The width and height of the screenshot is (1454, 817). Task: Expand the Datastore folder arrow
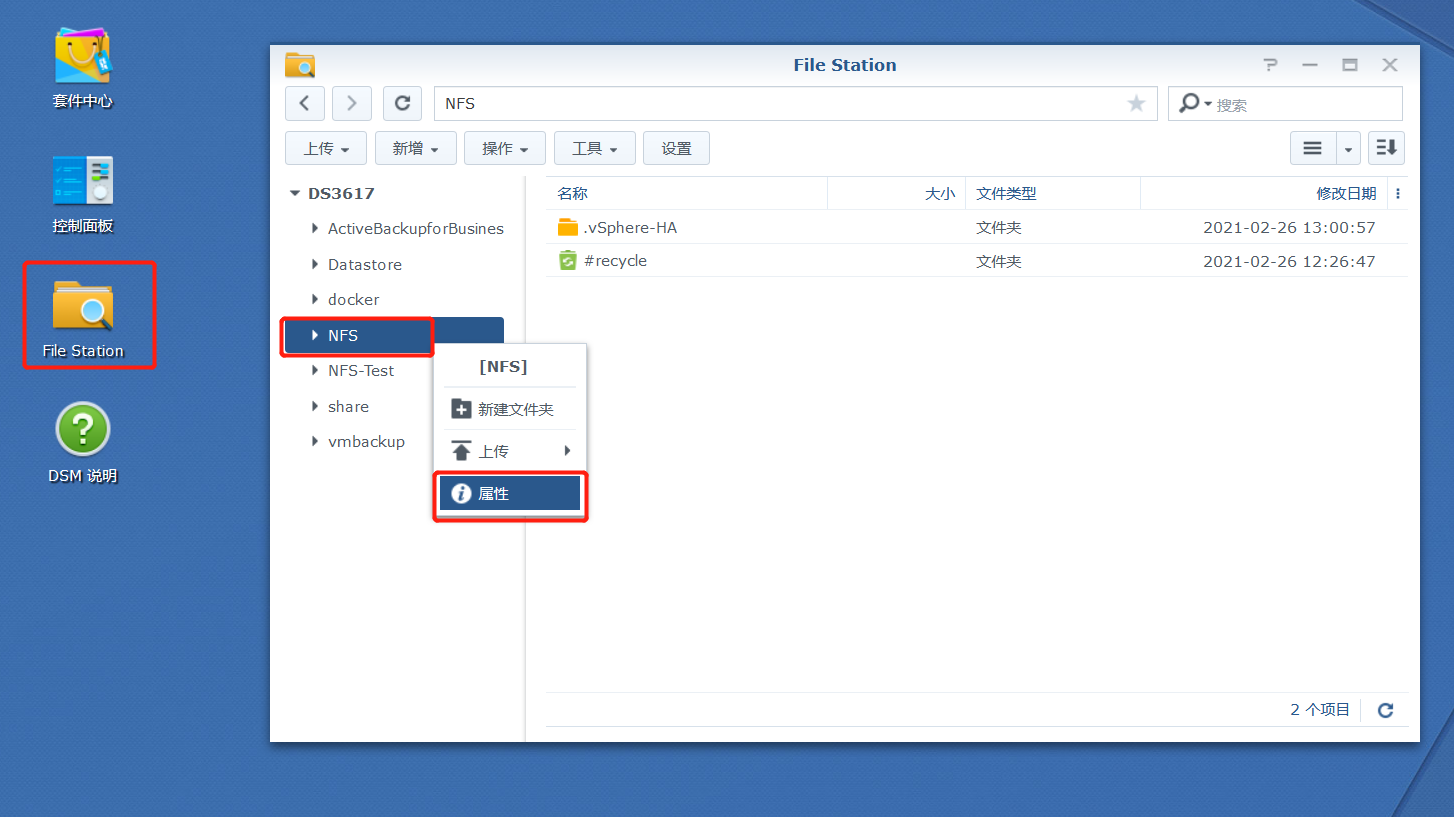(315, 265)
